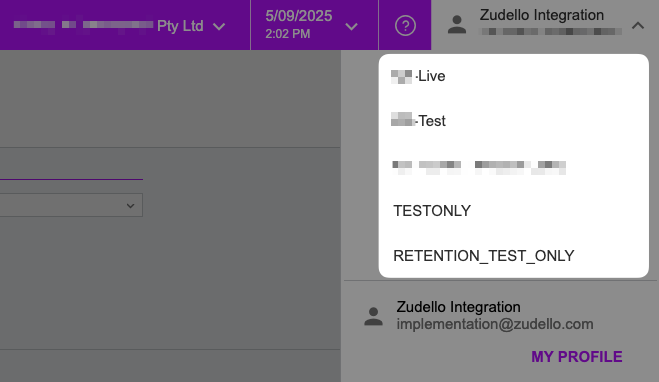Viewport: 659px width, 382px height.
Task: Choose TESTONLY from the list
Action: tap(513, 211)
